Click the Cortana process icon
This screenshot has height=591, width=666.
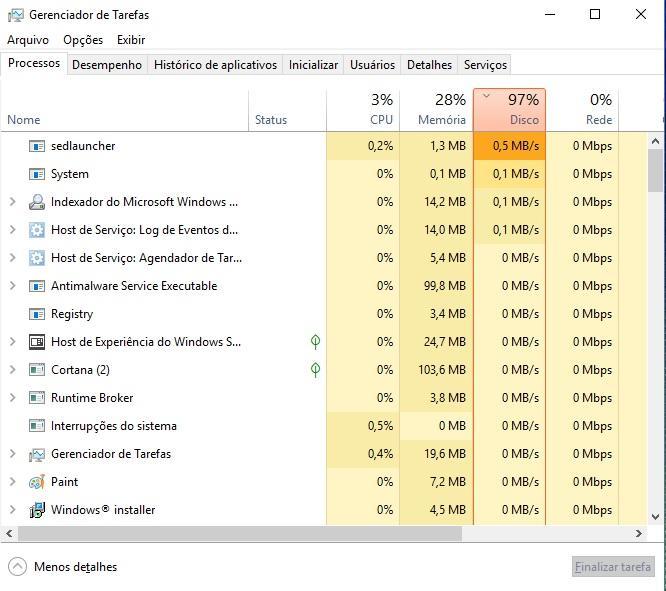click(x=37, y=370)
